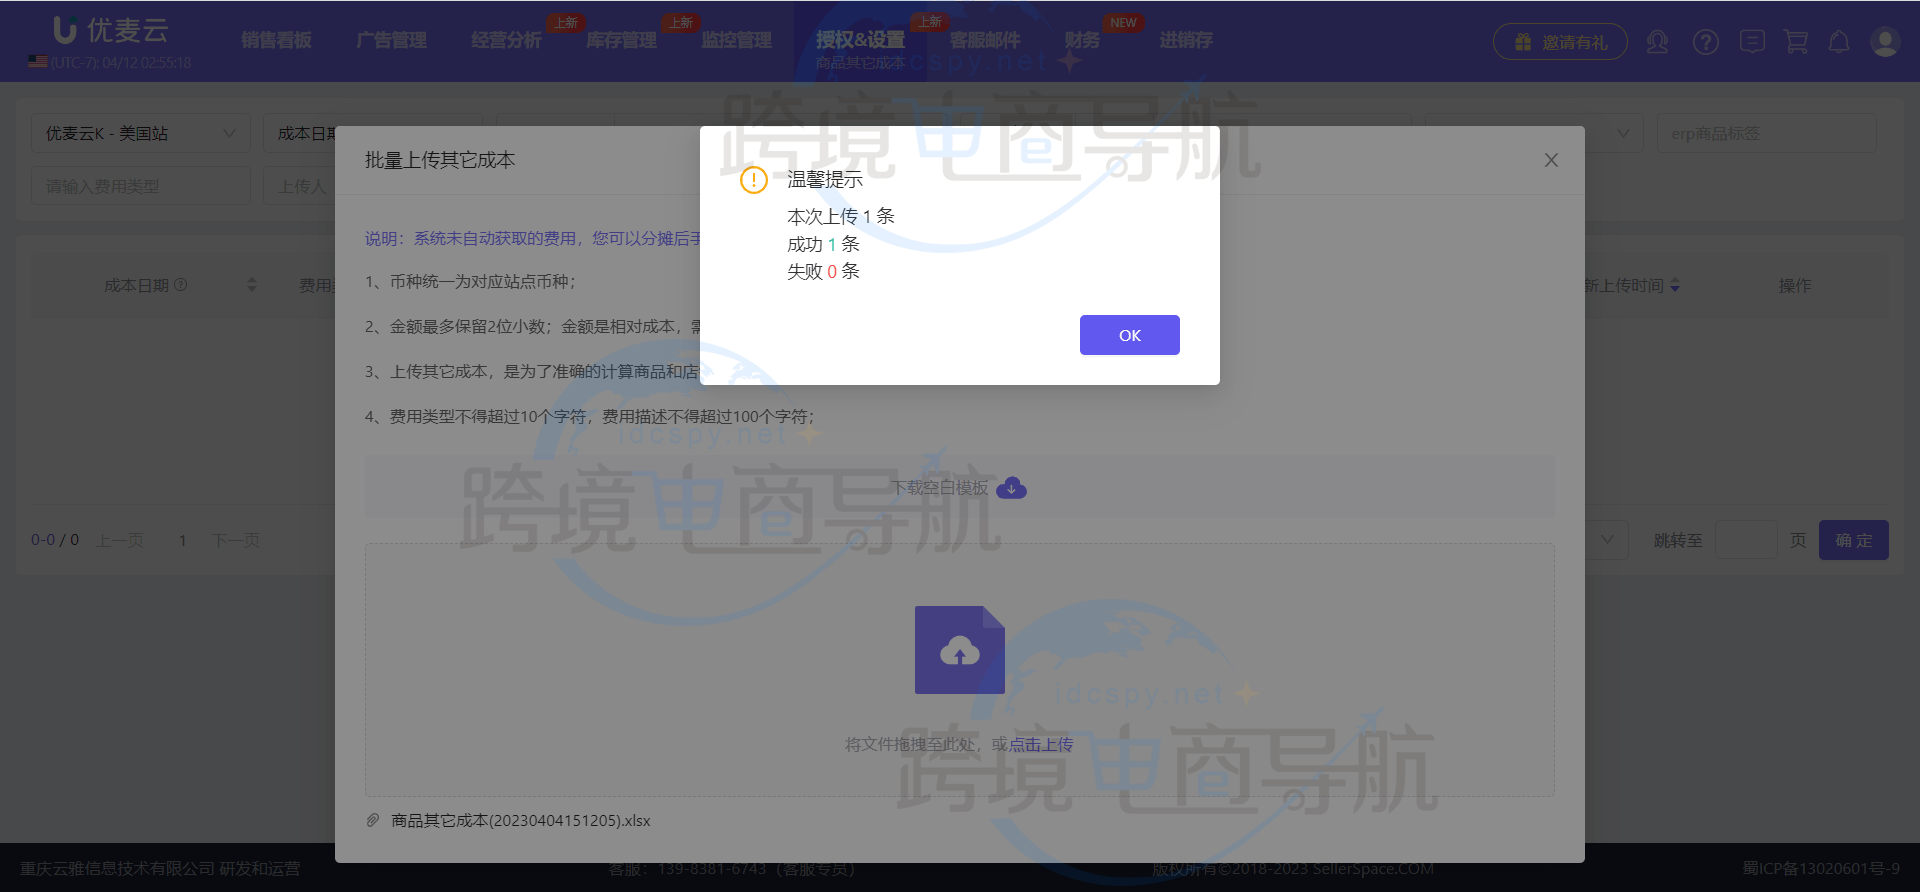This screenshot has width=1920, height=892.
Task: Click the 请输入费用类型 input field
Action: (x=141, y=186)
